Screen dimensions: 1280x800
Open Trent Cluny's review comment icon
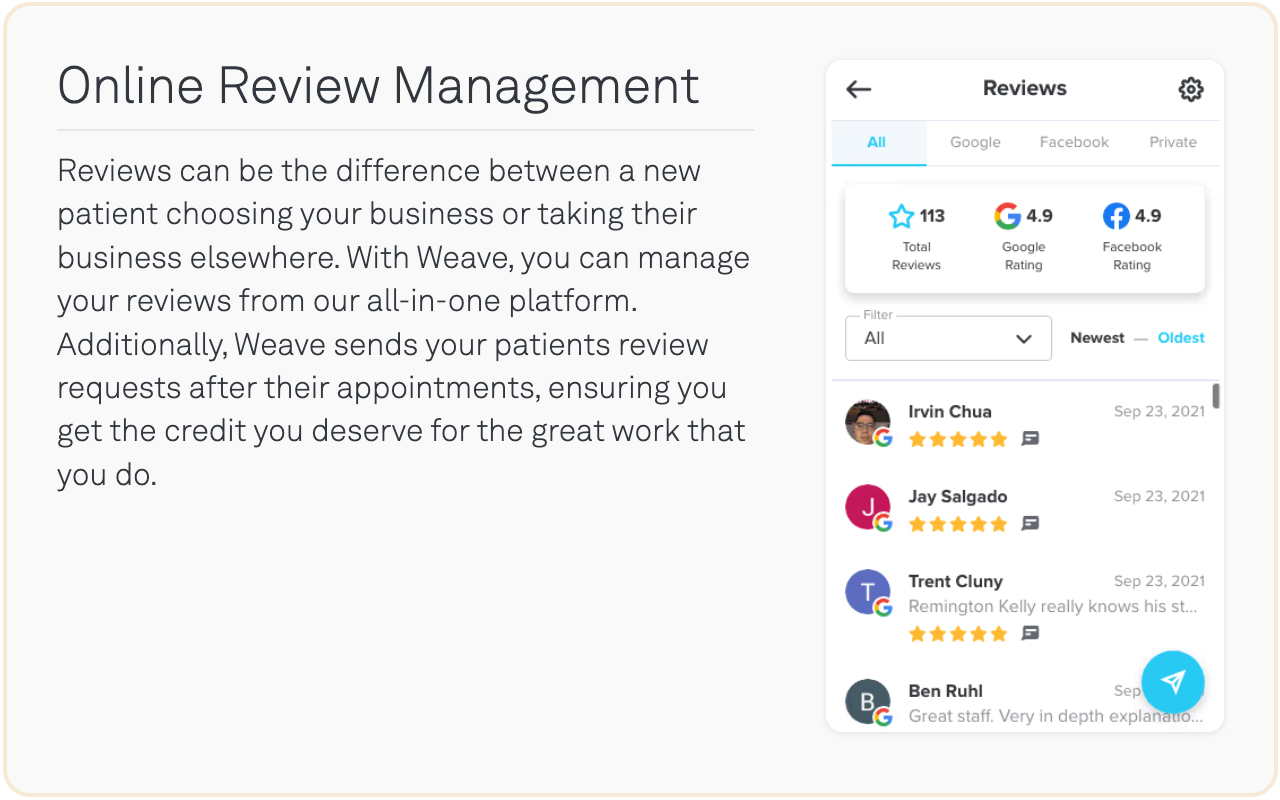[x=1030, y=634]
